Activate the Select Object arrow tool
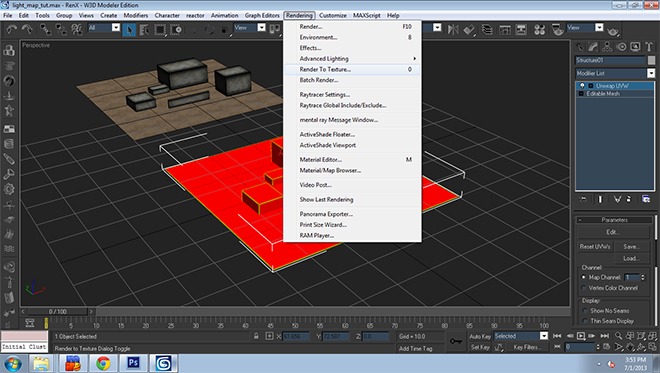This screenshot has width=660, height=373. pyautogui.click(x=129, y=29)
